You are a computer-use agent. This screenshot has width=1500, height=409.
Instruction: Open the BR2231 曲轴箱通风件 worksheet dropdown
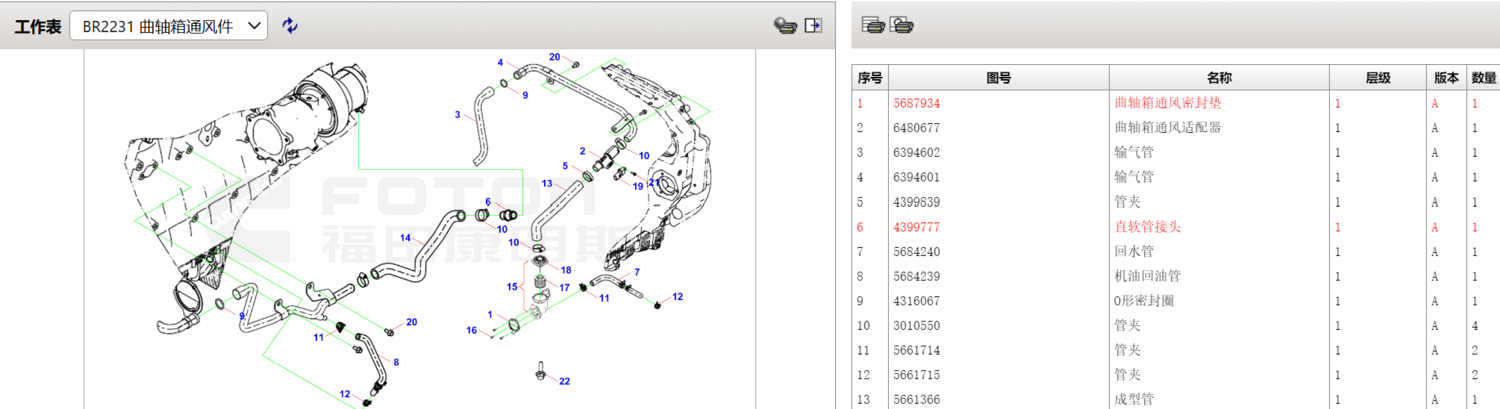coord(168,27)
